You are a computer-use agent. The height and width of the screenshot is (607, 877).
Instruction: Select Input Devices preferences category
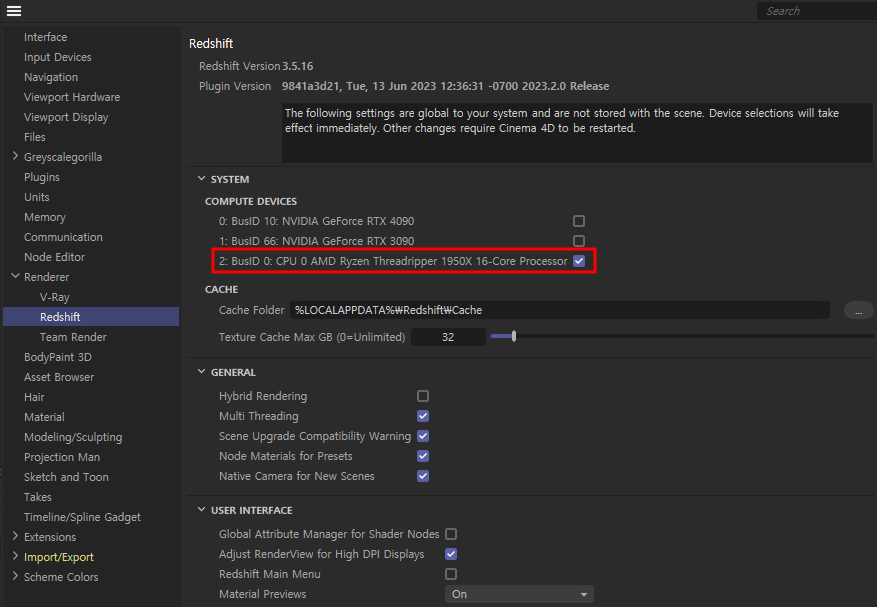[58, 57]
